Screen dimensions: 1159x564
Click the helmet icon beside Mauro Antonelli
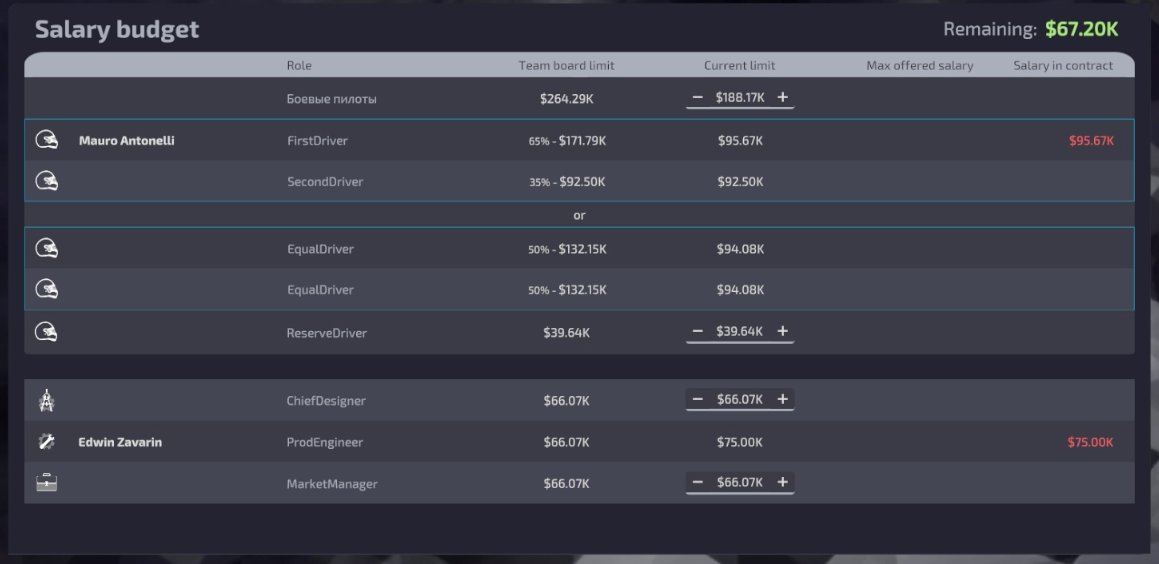(x=47, y=140)
